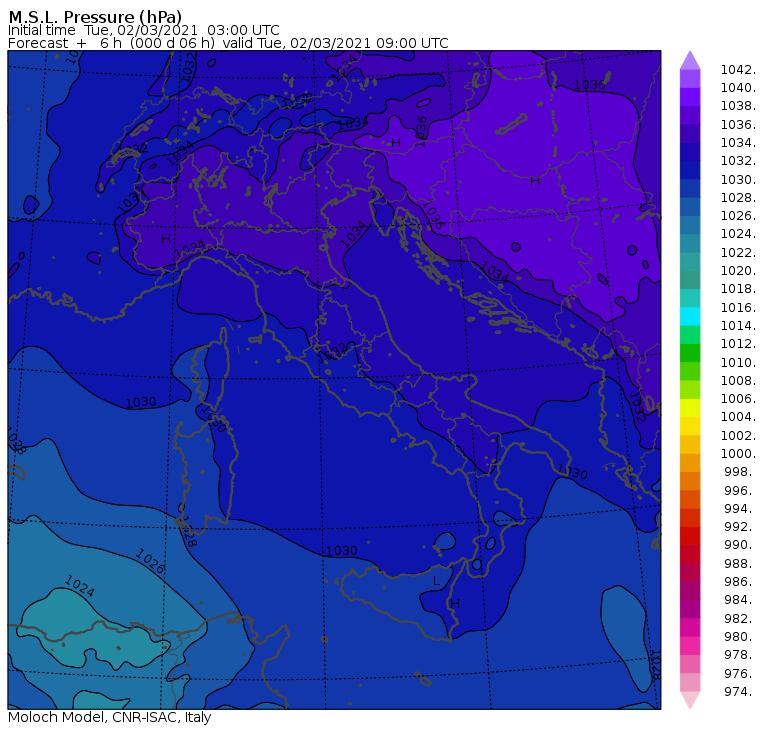760x731 pixels.
Task: Select legend value 1036.
Action: click(738, 125)
